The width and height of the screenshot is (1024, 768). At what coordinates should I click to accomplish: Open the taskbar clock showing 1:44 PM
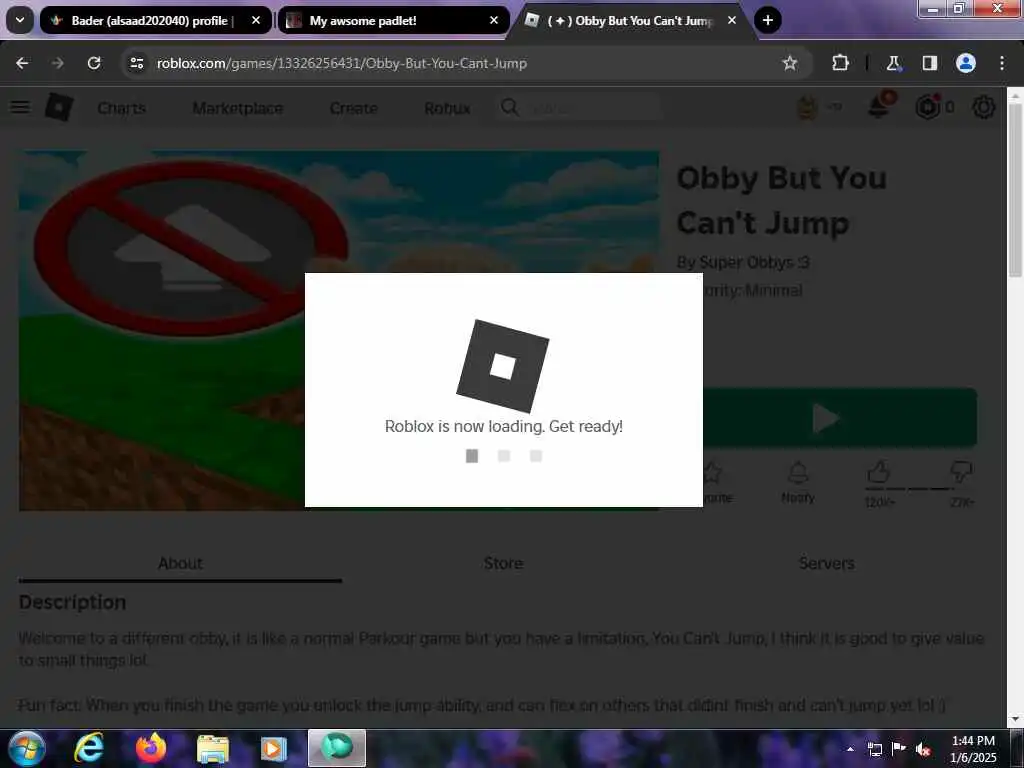[x=973, y=749]
